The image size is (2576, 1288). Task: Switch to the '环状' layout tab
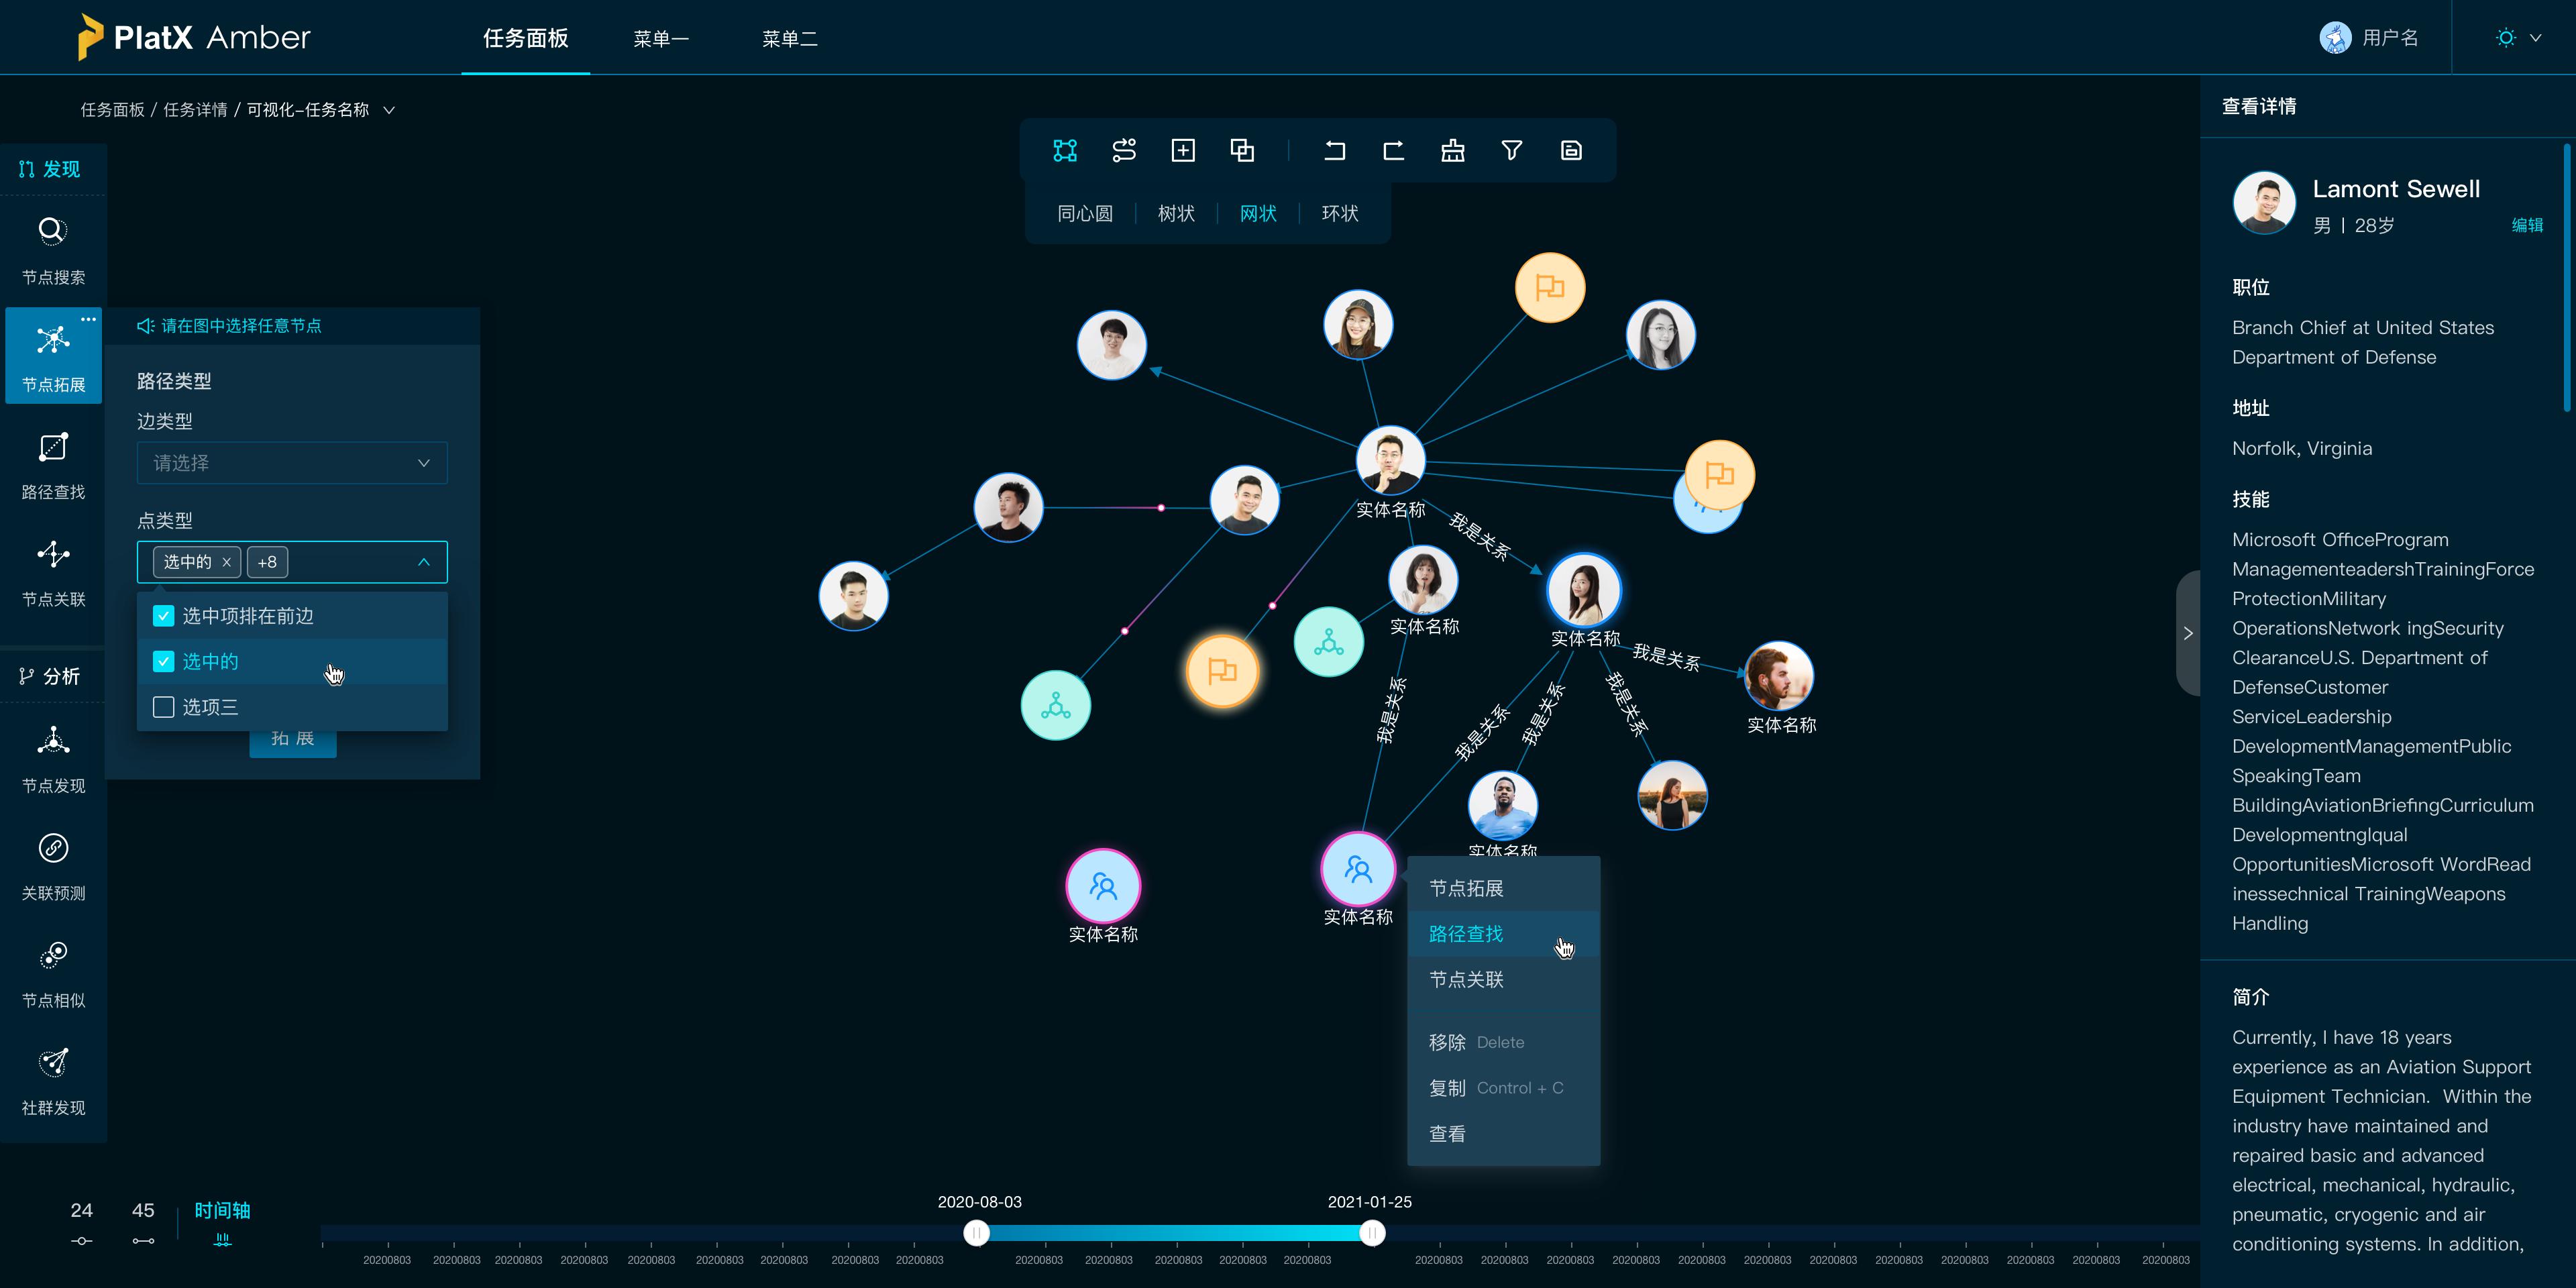(1339, 213)
